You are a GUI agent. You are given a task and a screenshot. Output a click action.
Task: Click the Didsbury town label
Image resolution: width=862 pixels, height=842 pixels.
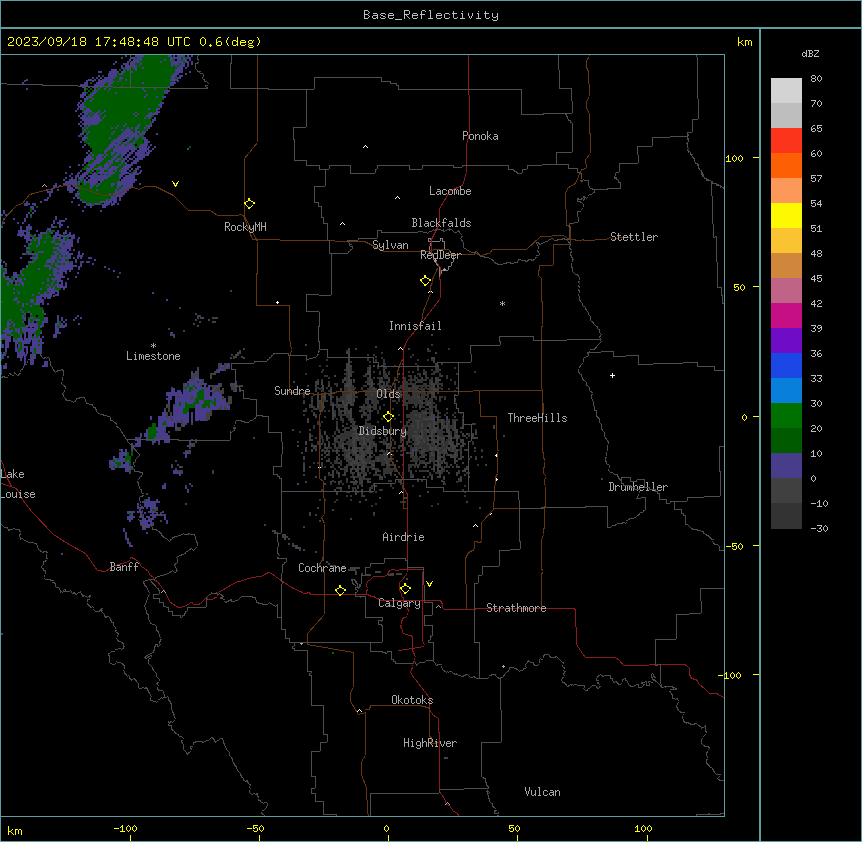pyautogui.click(x=383, y=431)
